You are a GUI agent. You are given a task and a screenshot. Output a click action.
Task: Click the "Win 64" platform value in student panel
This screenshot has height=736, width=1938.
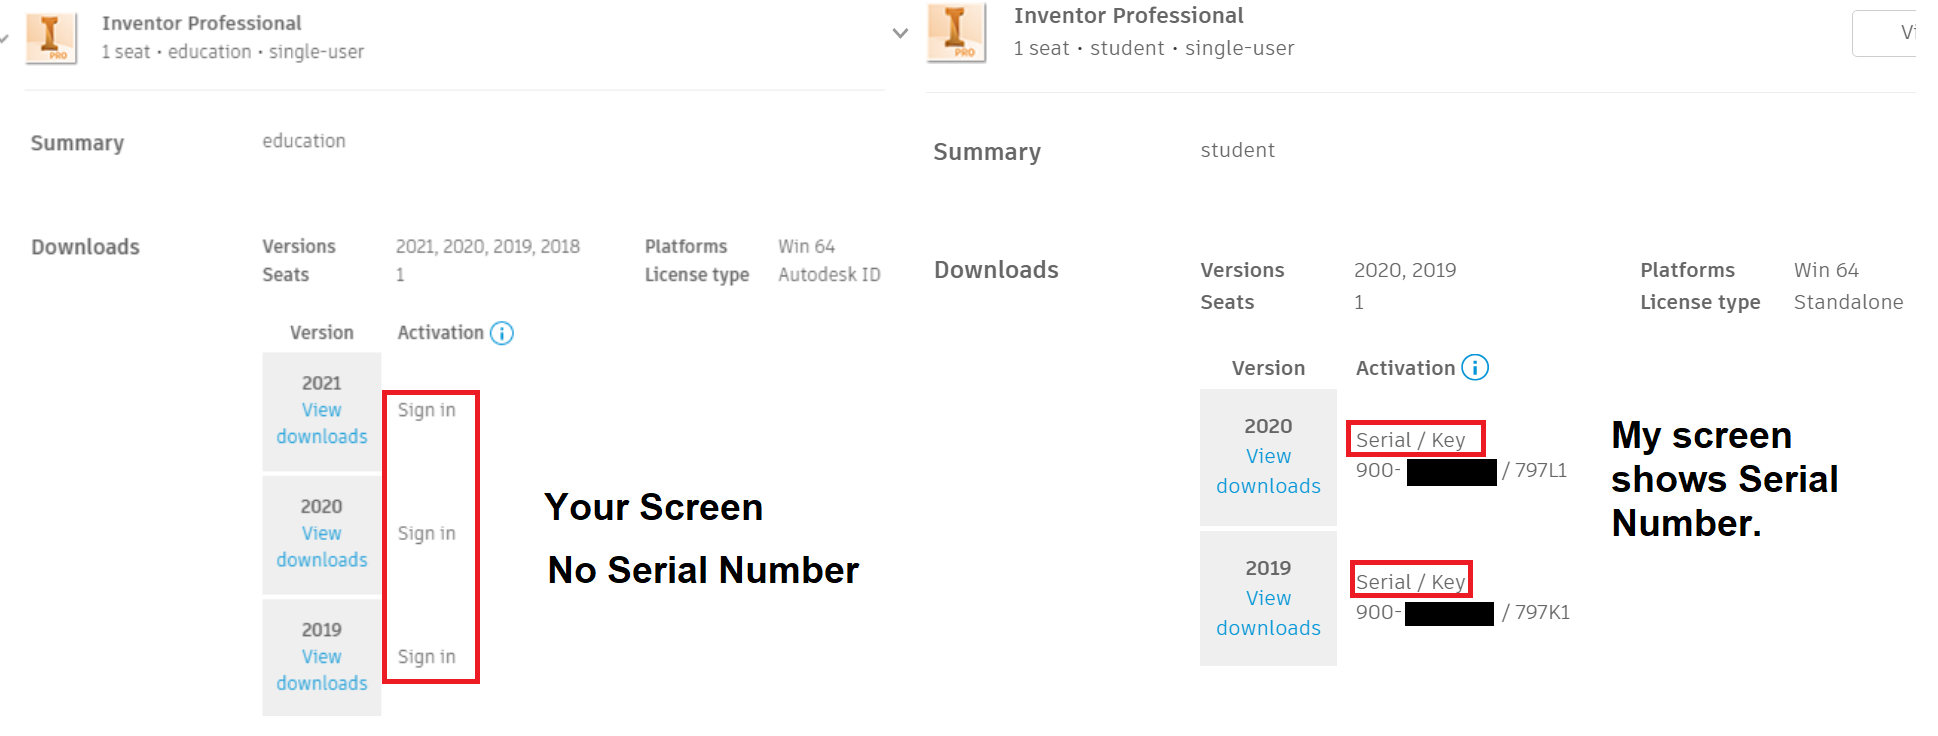(1826, 270)
